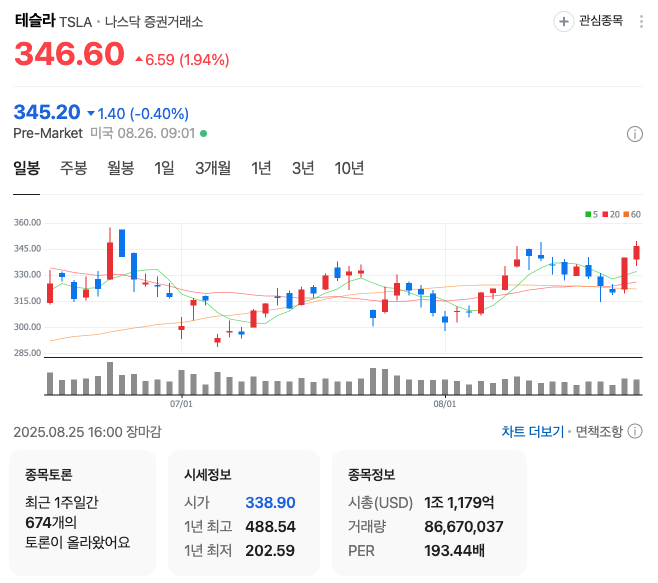The height and width of the screenshot is (583, 658).
Task: Click the 674개의 discussion count text
Action: [51, 523]
